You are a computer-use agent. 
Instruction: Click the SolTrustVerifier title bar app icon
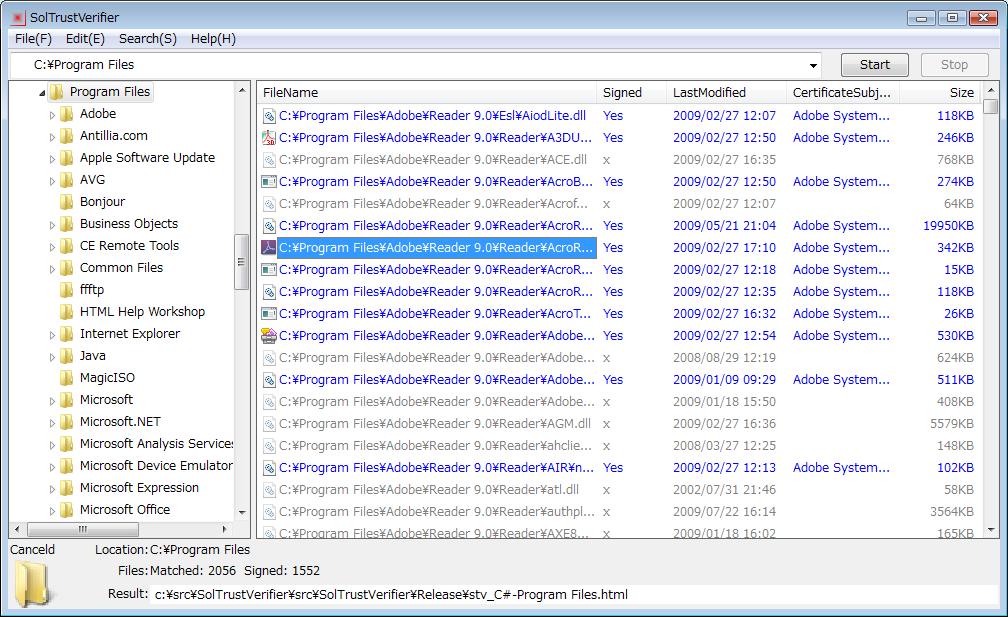pos(19,18)
